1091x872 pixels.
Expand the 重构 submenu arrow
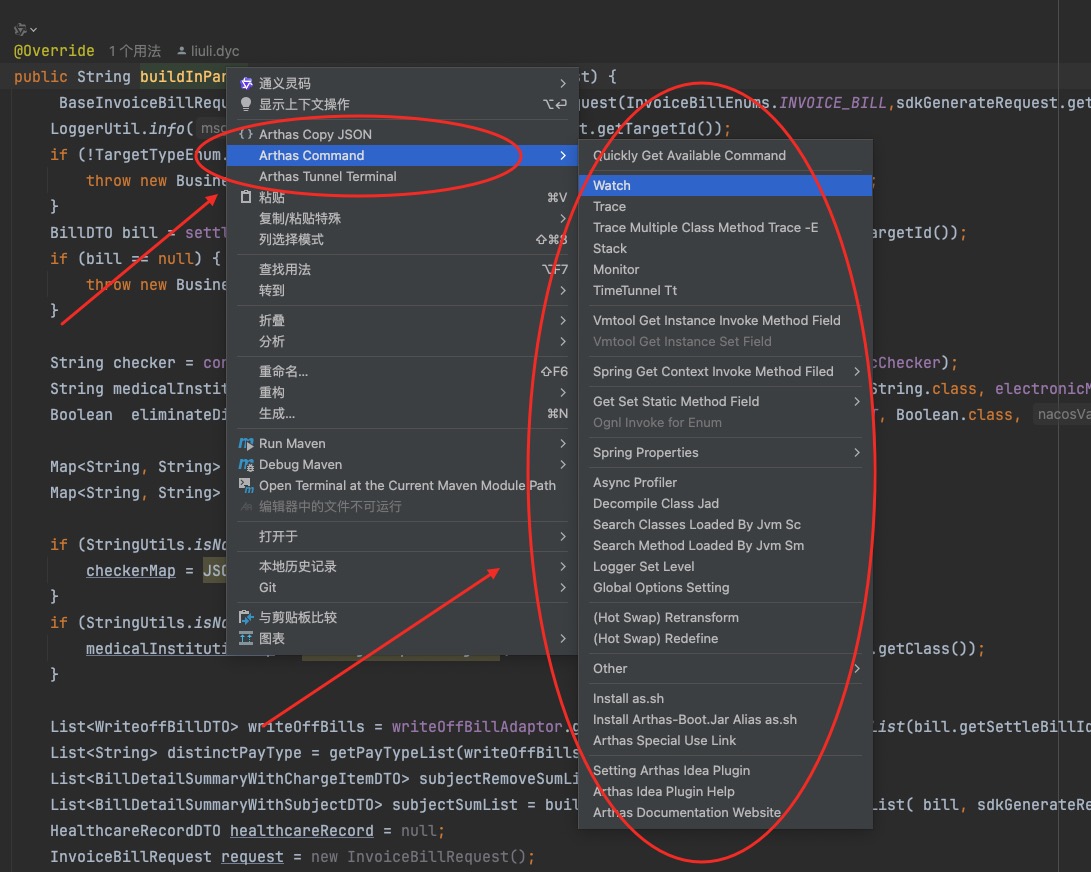tap(563, 393)
